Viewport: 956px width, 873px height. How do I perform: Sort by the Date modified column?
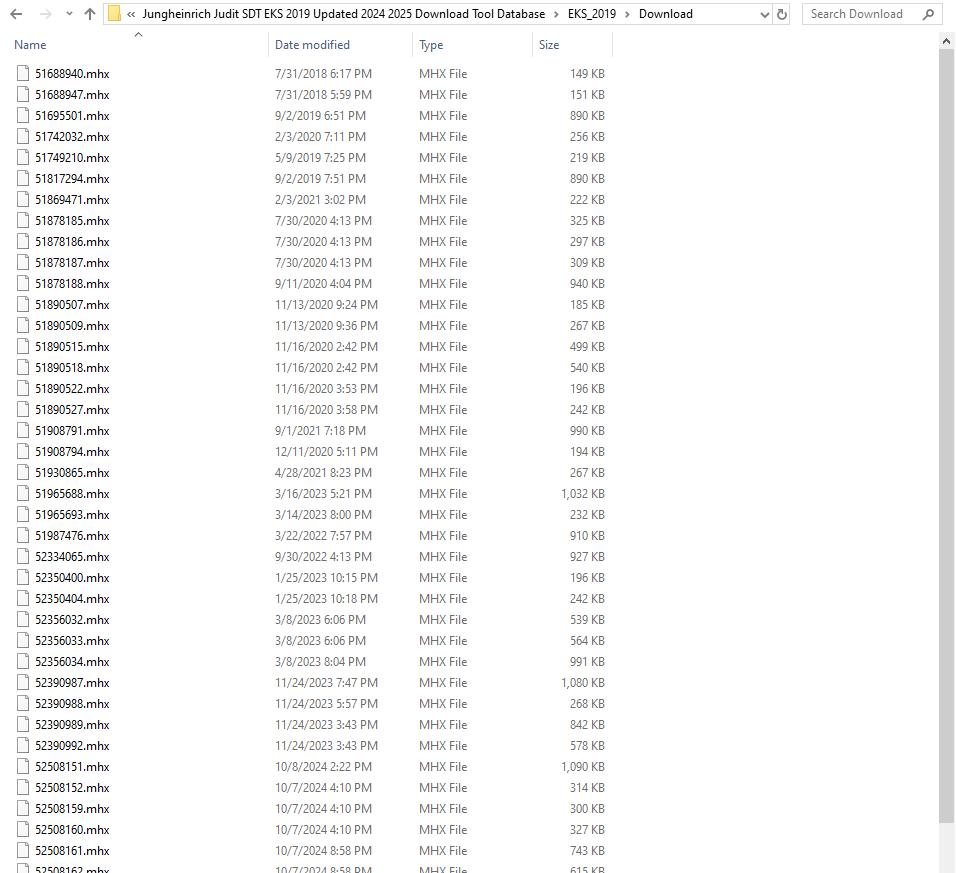[x=340, y=45]
